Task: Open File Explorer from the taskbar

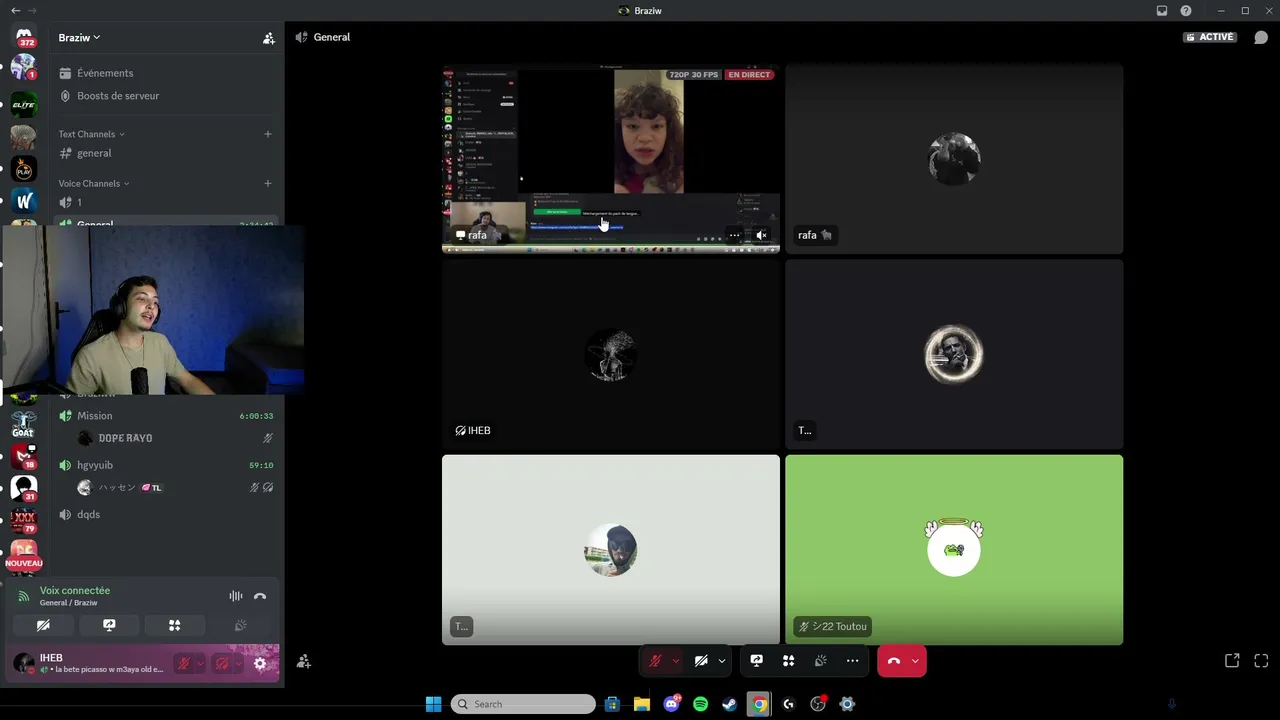Action: coord(642,704)
